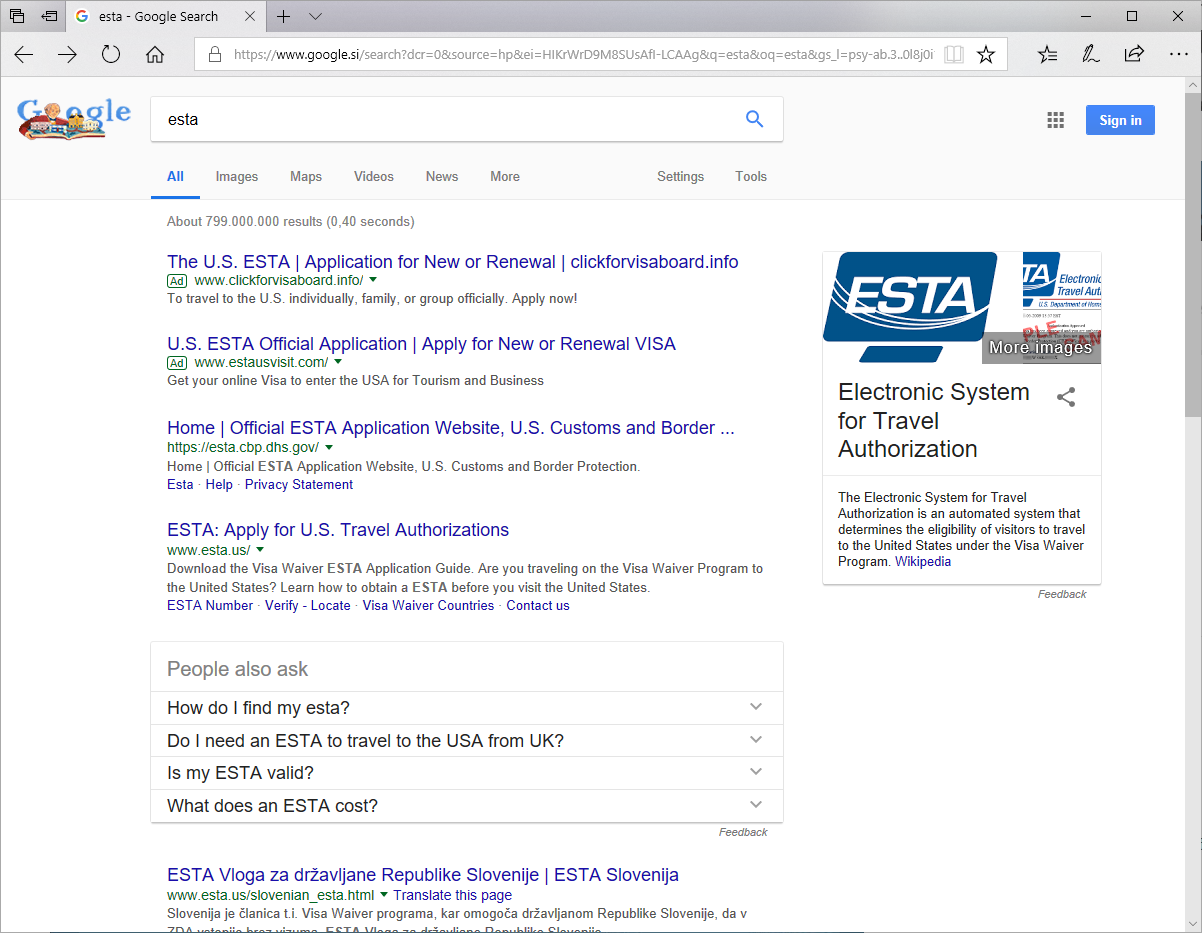Screen dimensions: 1202x933
Task: Open the 'Verify - Locate' sitelink
Action: [308, 606]
